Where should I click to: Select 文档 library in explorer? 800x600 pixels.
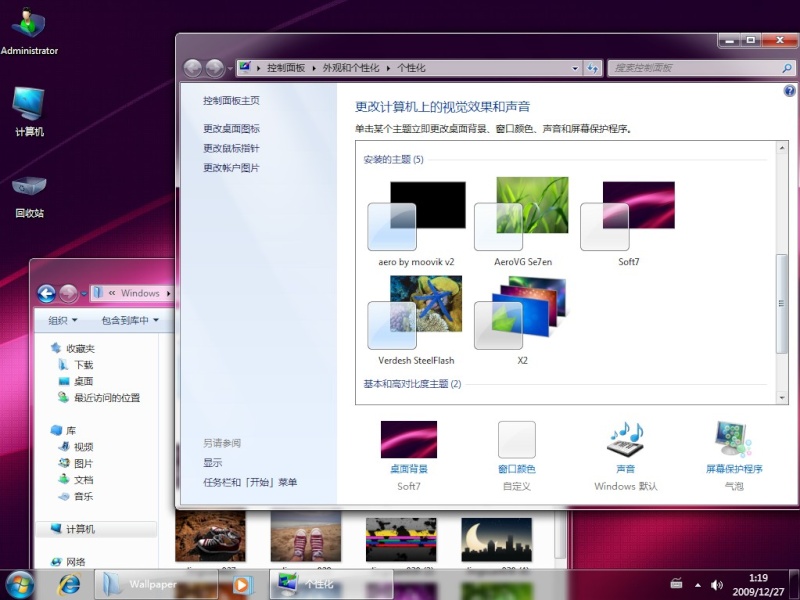pos(76,480)
